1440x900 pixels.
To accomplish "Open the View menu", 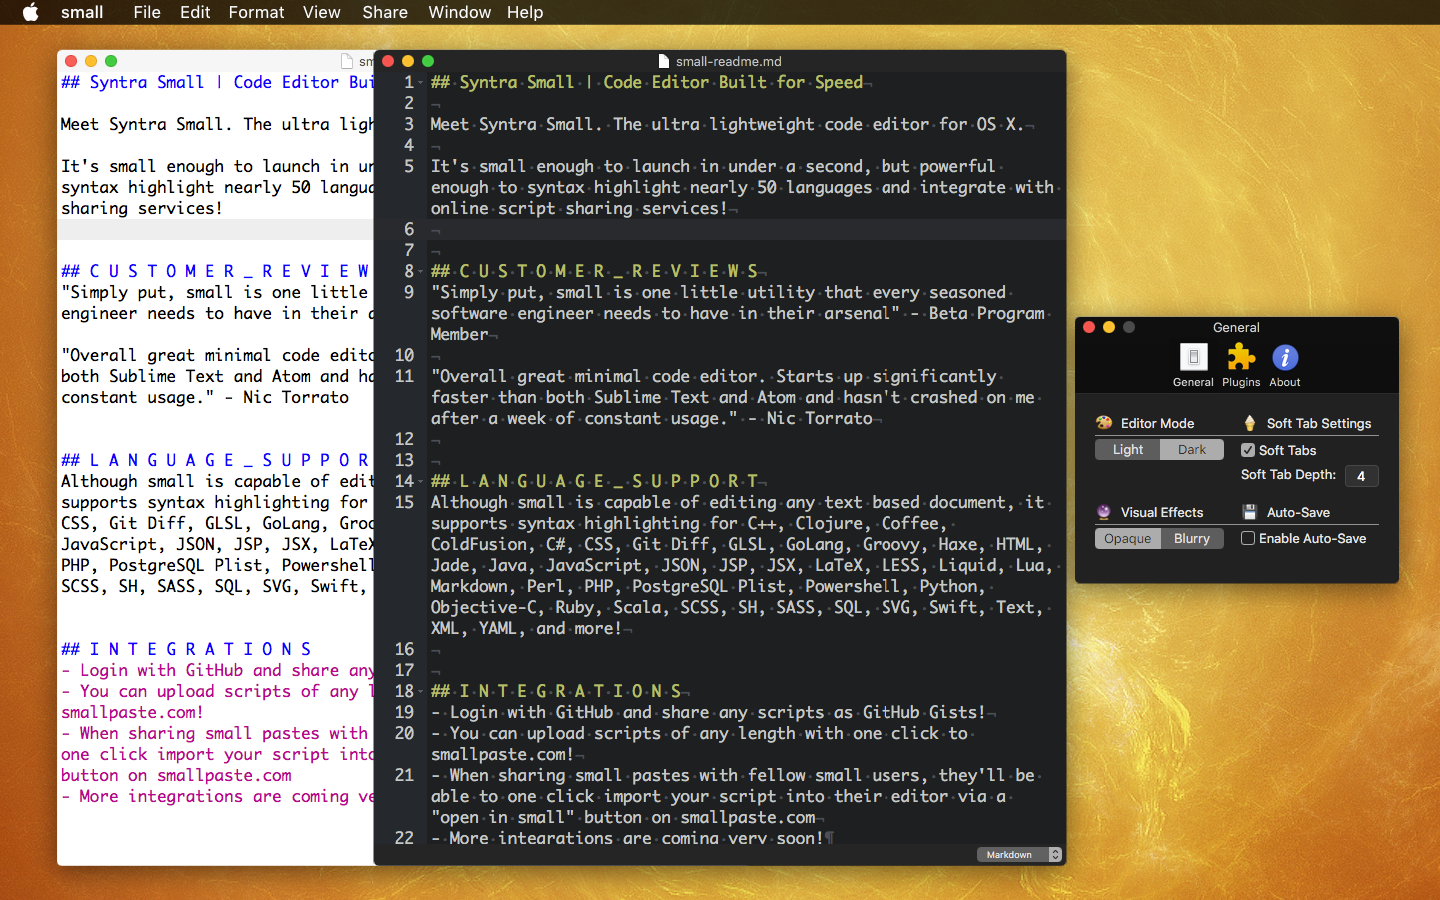I will pyautogui.click(x=322, y=12).
